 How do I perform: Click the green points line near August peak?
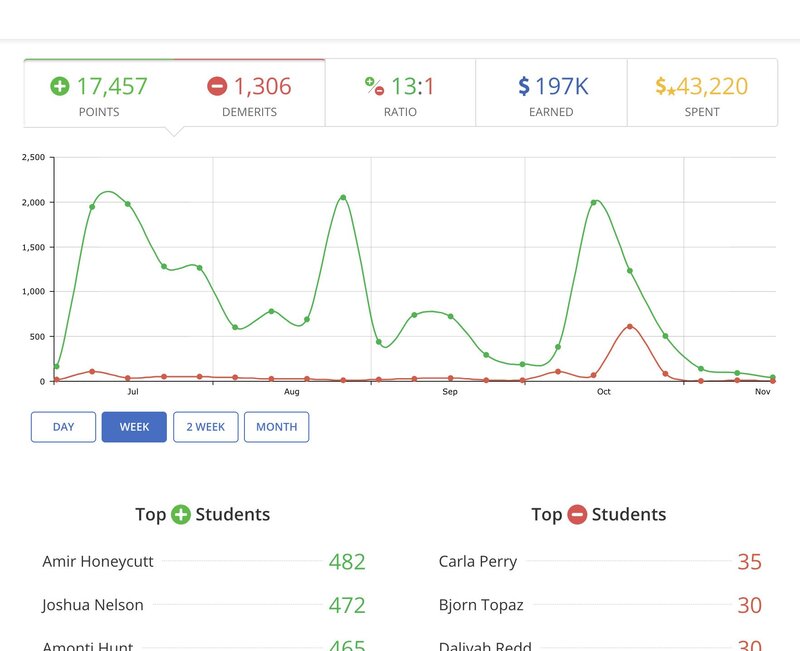[x=343, y=198]
